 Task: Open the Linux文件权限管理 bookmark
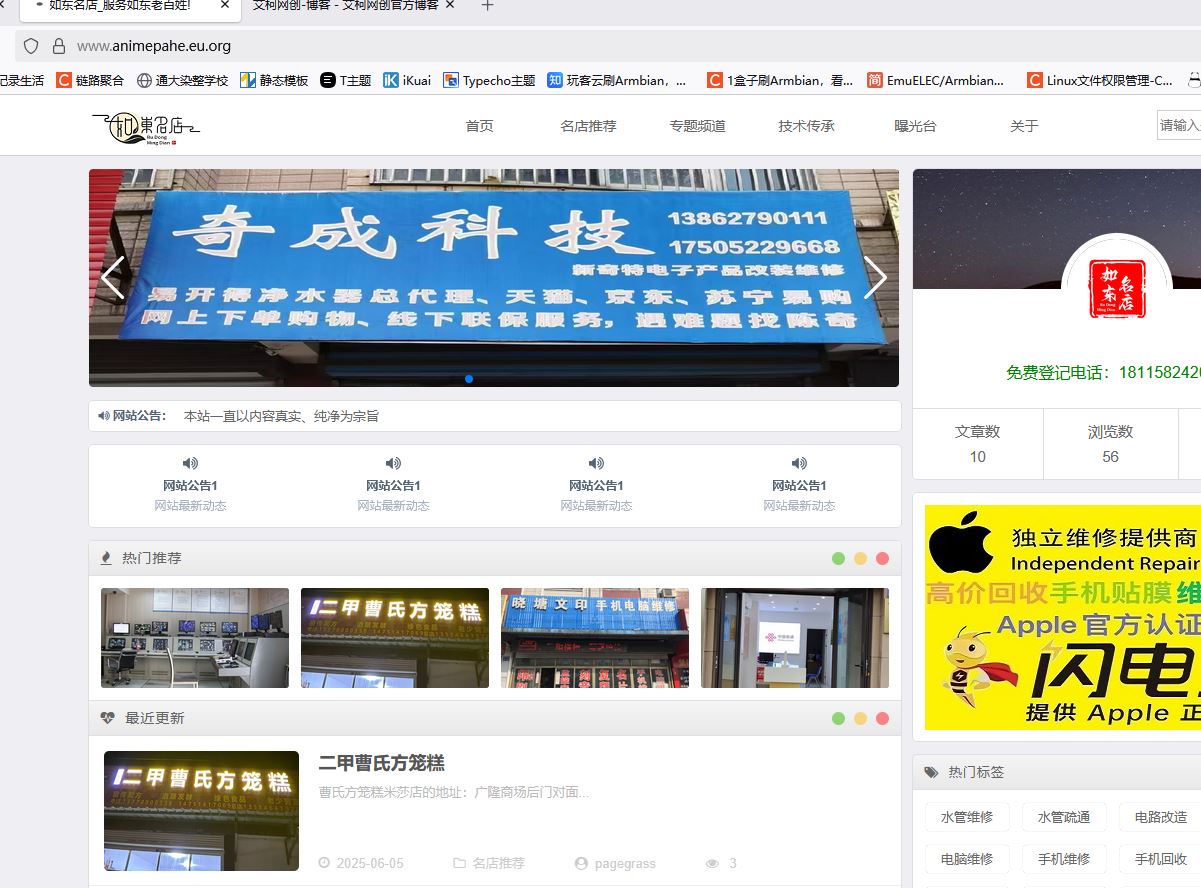tap(1100, 80)
